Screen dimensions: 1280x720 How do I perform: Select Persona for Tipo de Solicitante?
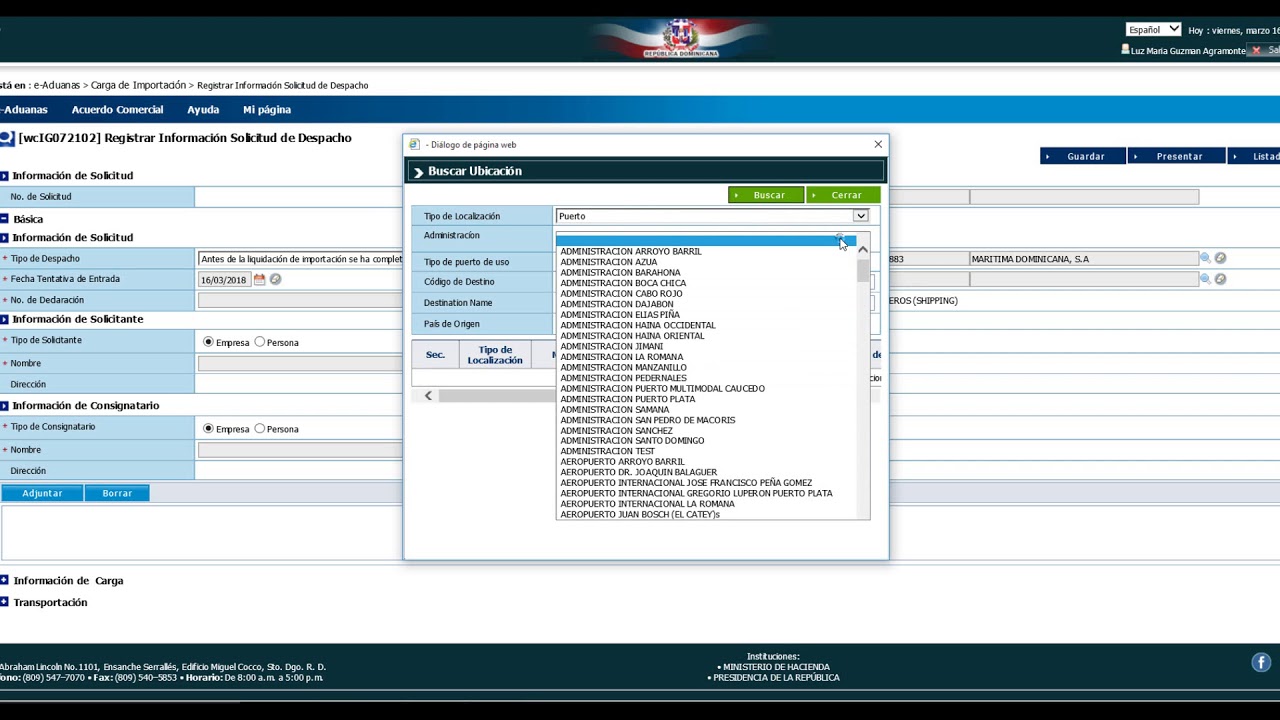(260, 342)
